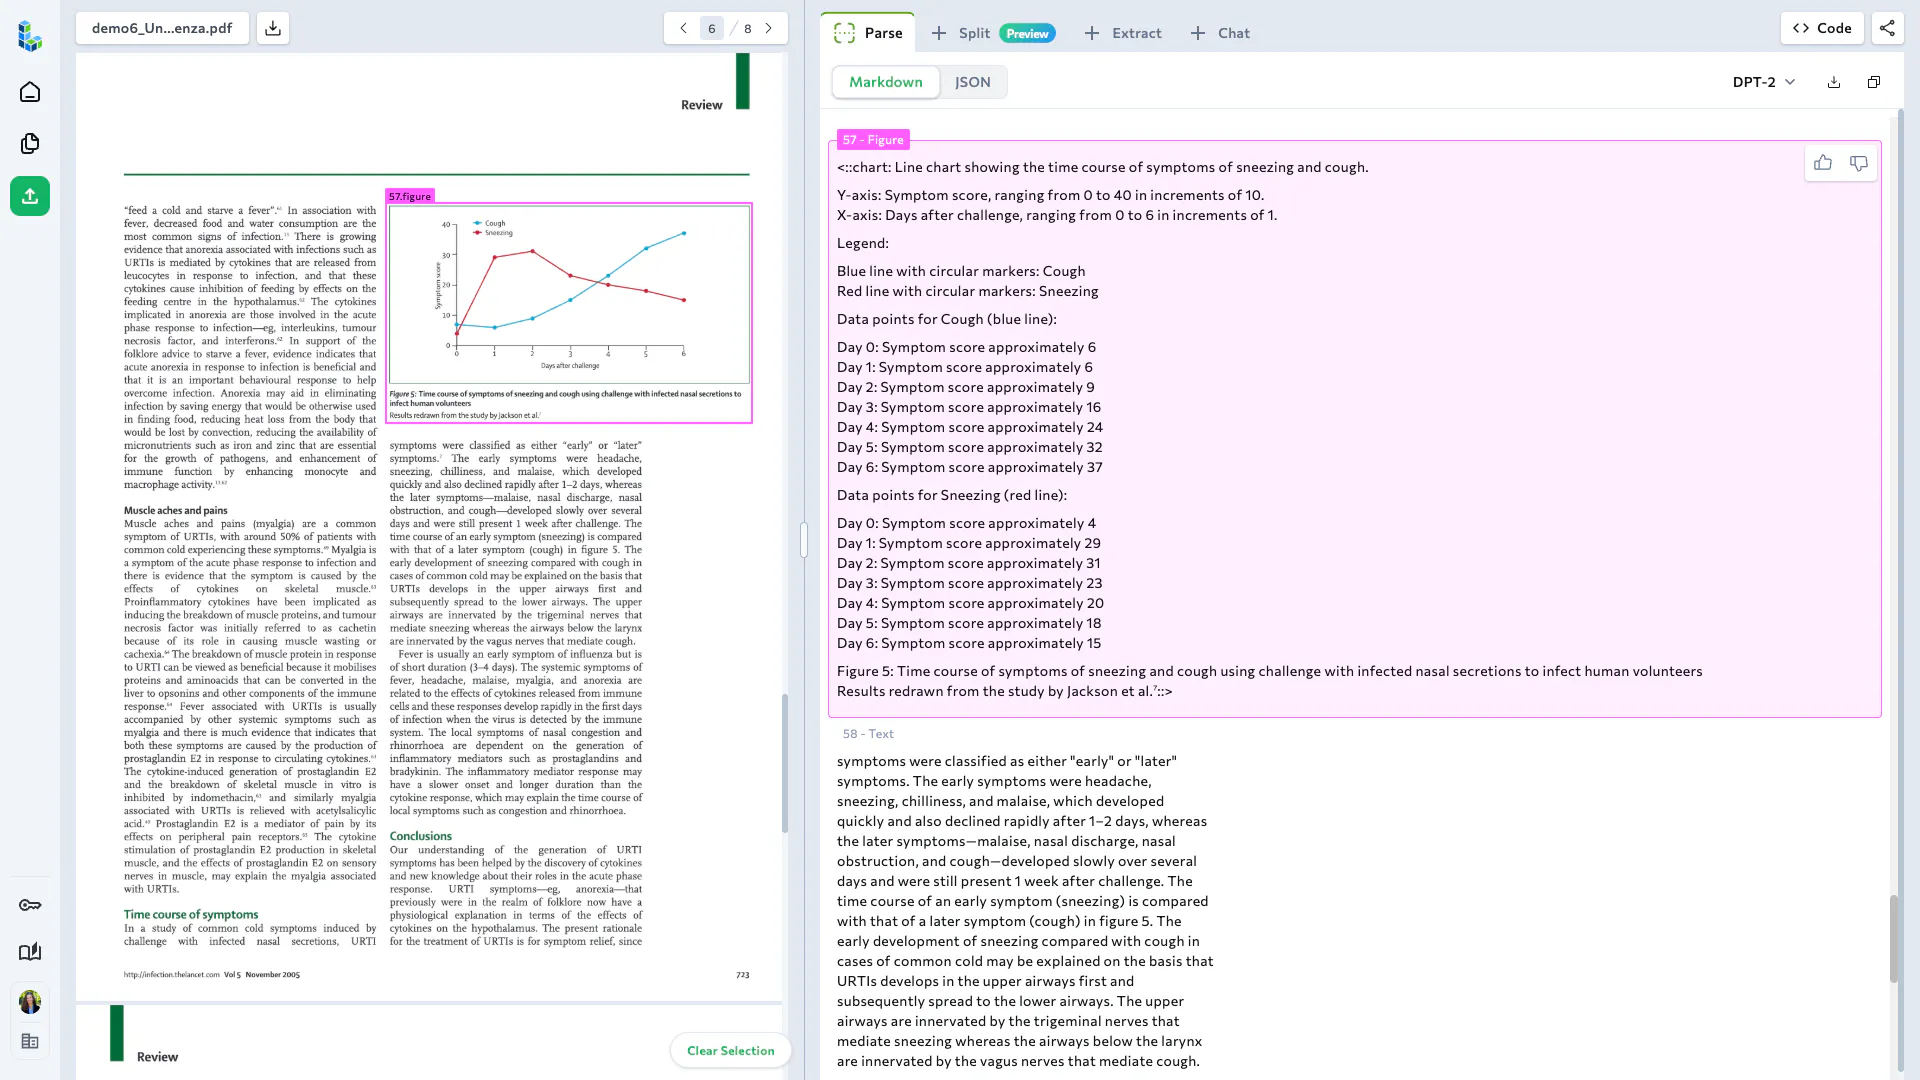Click the sneezing 'Day 1: Symptom score approximately 29' line
Screen dimensions: 1920x1080
tap(969, 543)
